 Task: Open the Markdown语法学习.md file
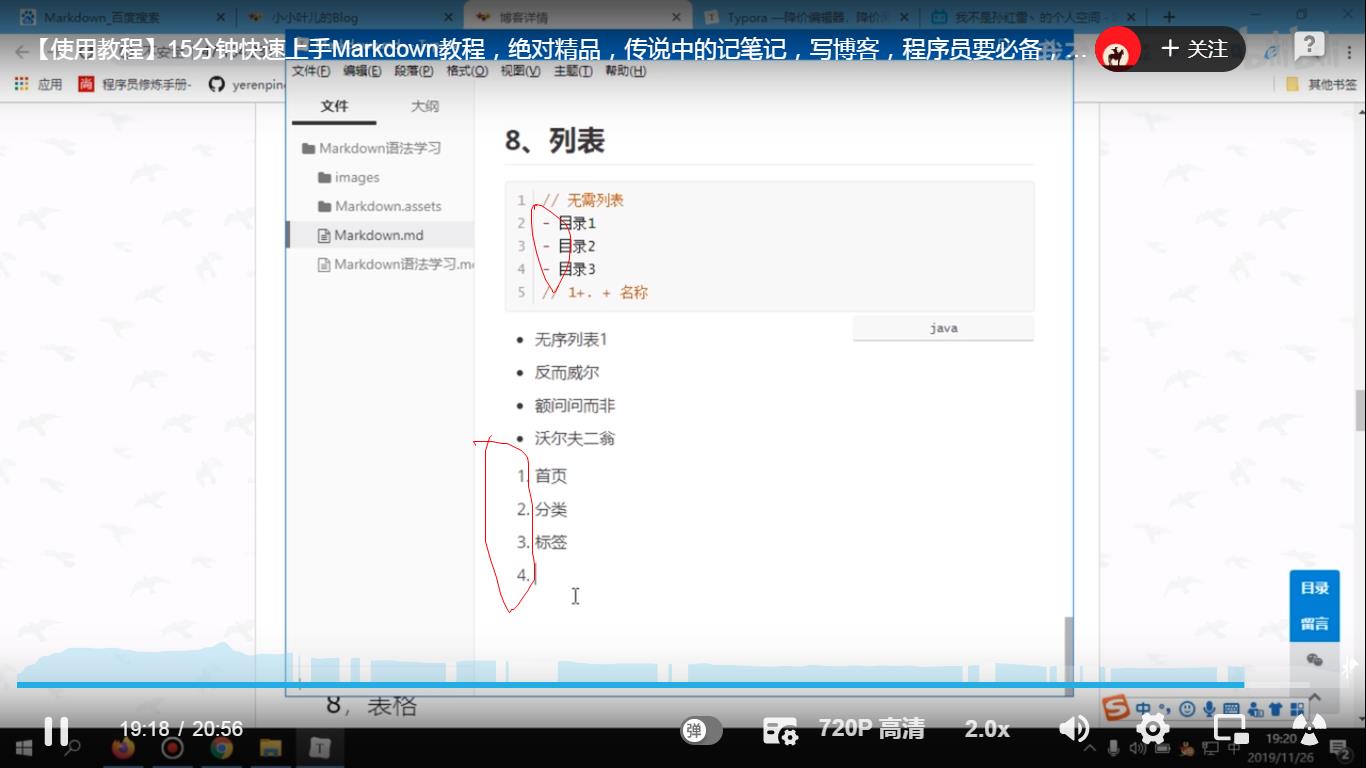point(396,264)
